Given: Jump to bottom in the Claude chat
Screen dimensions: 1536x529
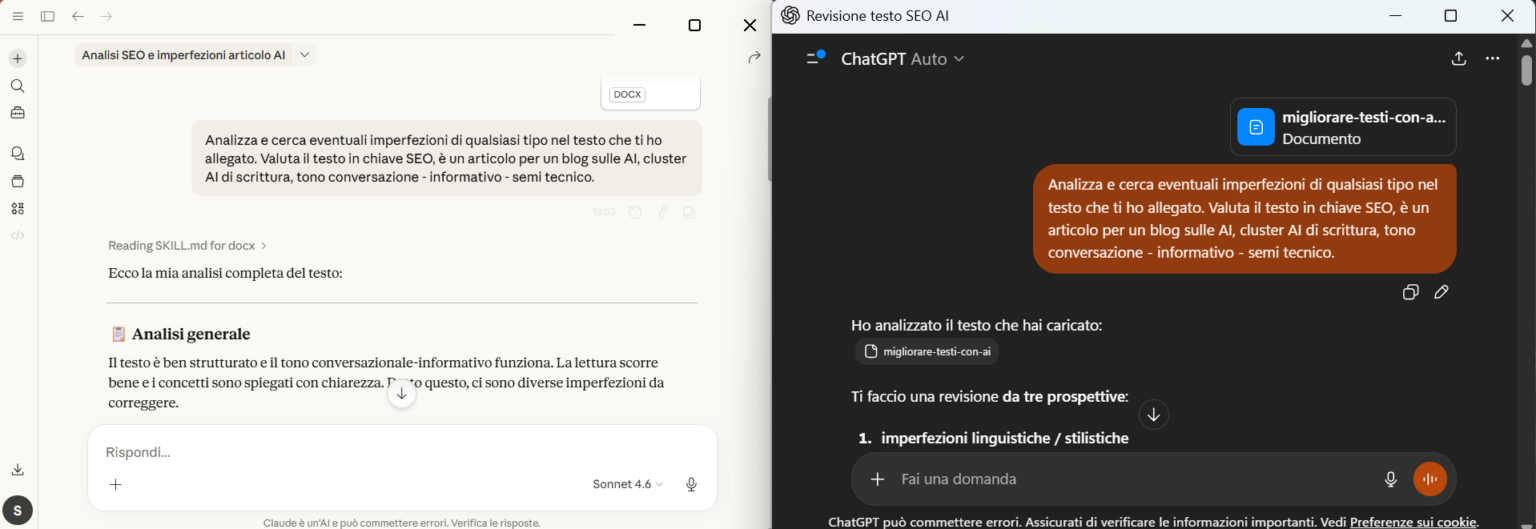Looking at the screenshot, I should coord(401,393).
